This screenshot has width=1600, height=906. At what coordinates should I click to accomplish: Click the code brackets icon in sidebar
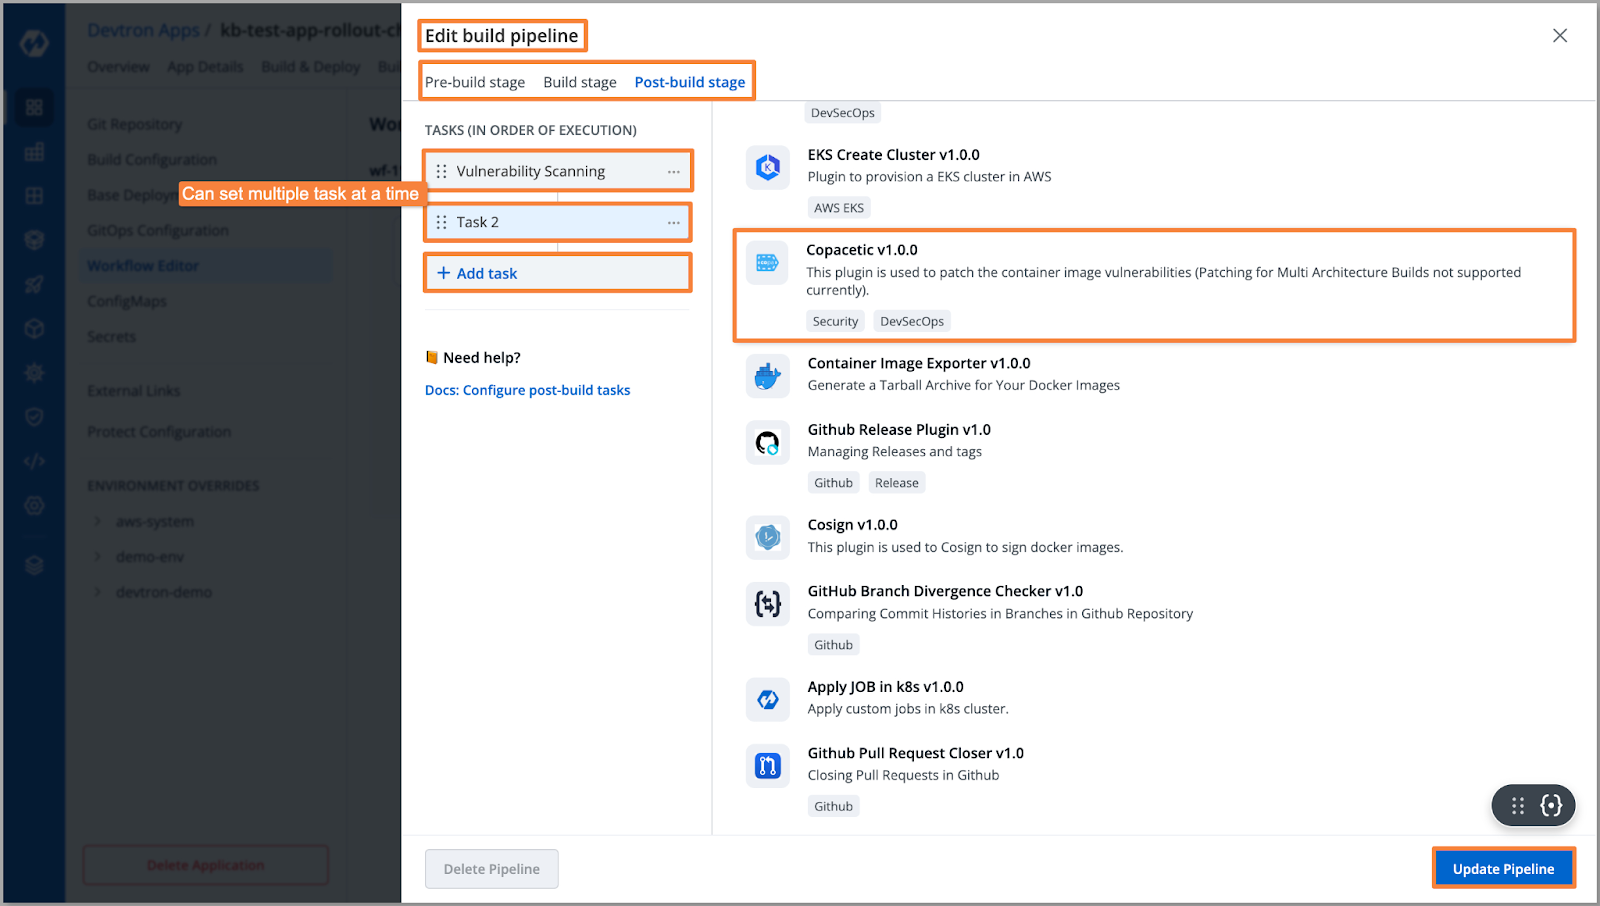pos(34,462)
